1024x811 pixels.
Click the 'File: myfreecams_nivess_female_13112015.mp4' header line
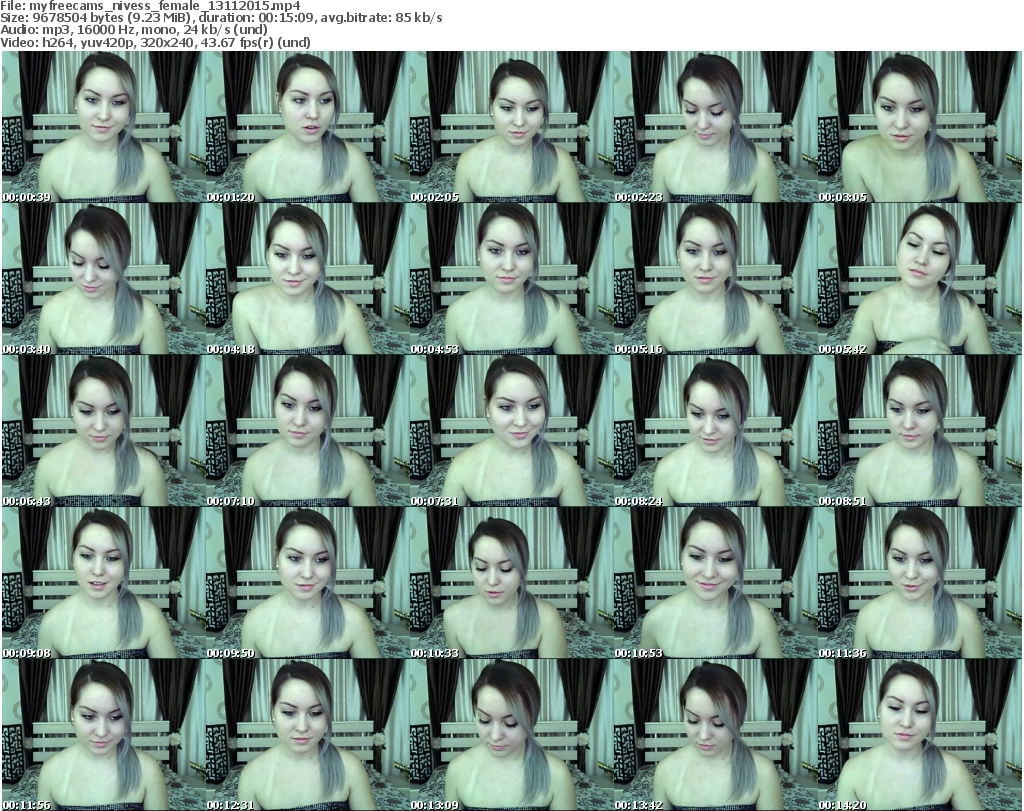(x=150, y=6)
